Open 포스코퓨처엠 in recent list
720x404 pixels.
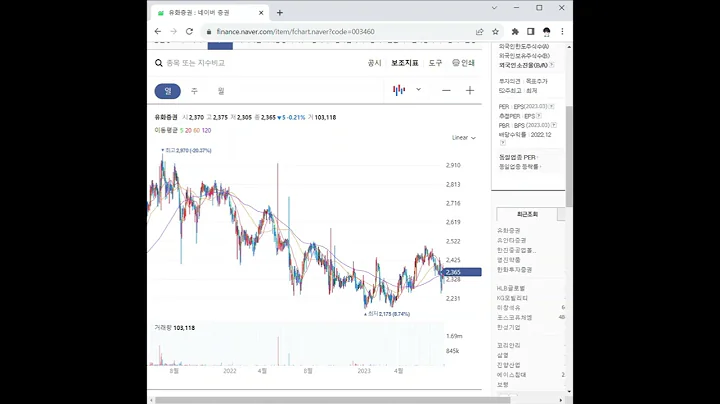click(514, 317)
